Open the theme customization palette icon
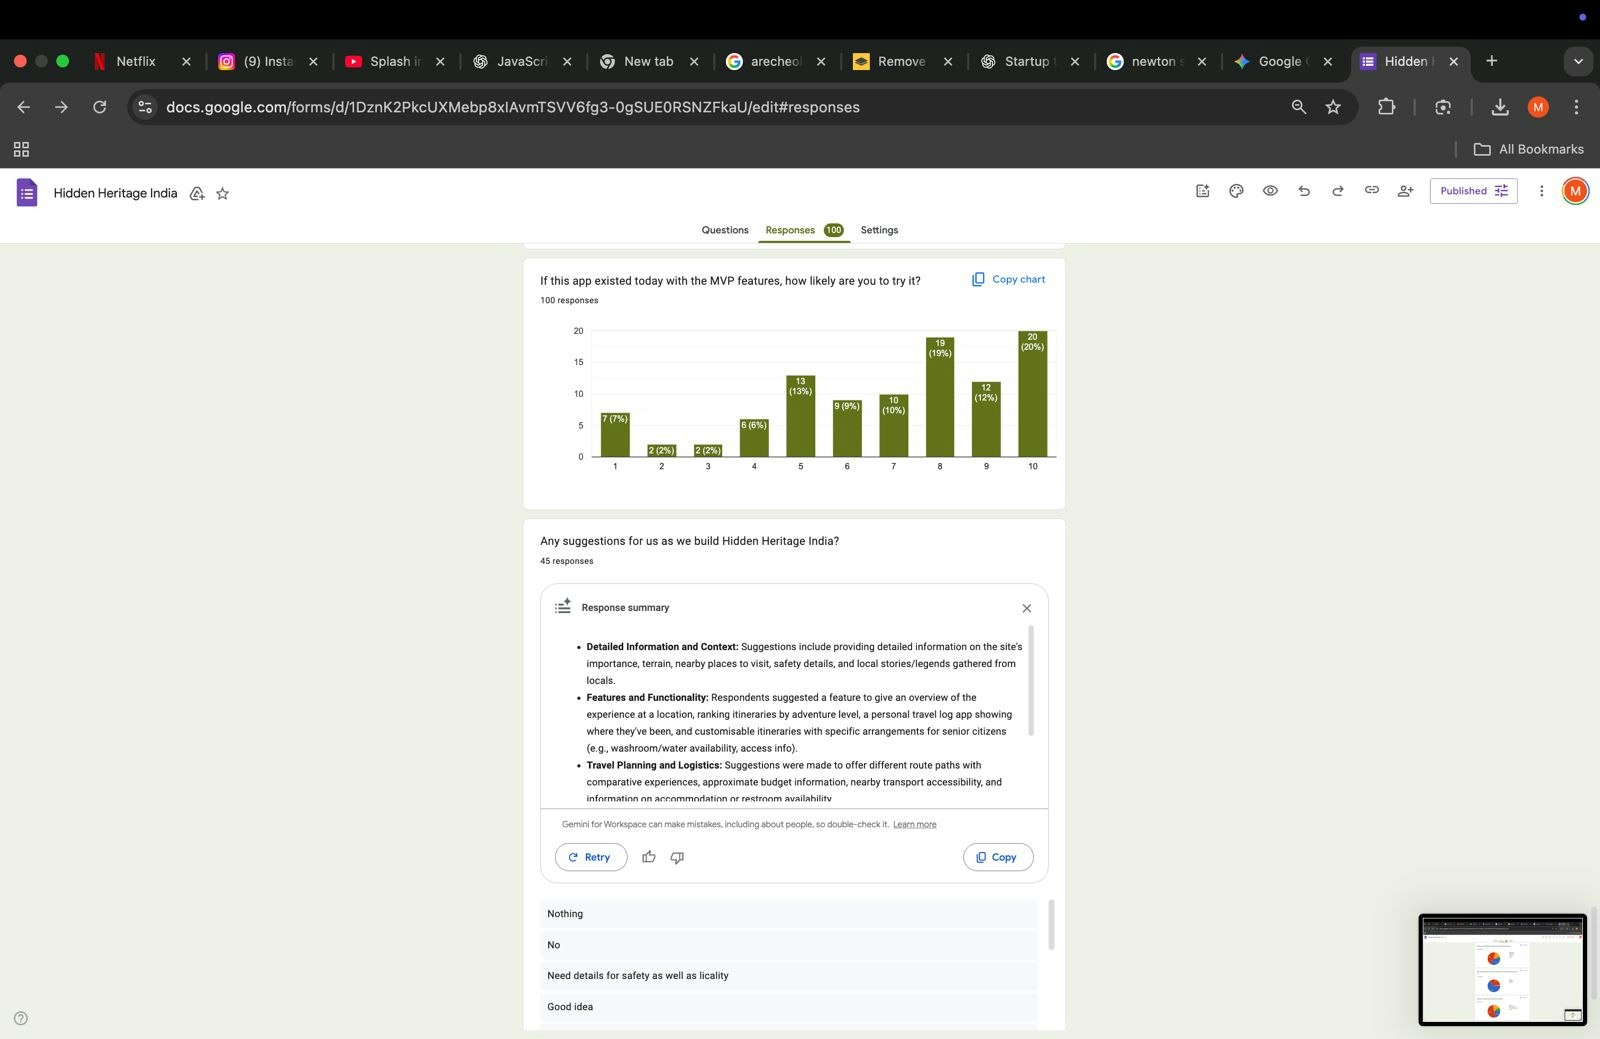 [1236, 191]
